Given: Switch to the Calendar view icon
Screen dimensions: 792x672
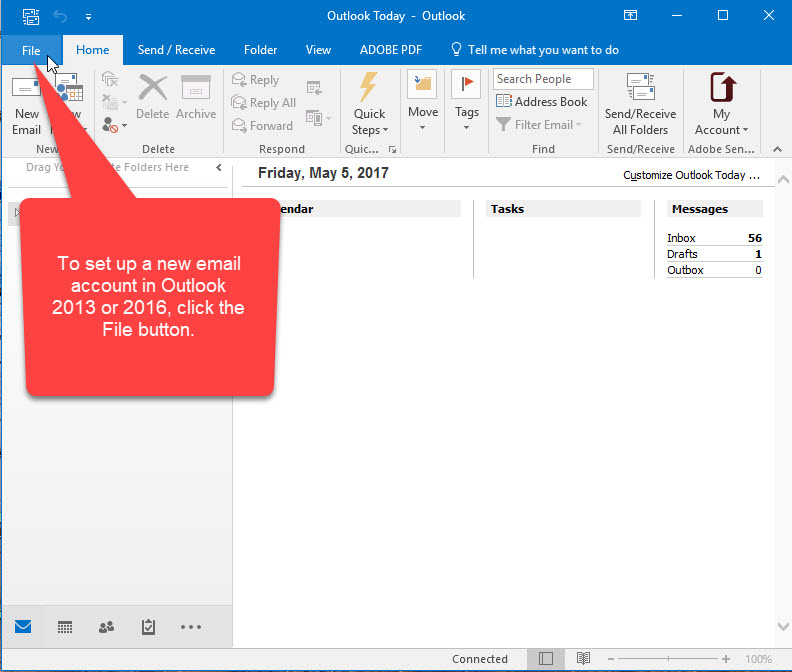Looking at the screenshot, I should 65,627.
